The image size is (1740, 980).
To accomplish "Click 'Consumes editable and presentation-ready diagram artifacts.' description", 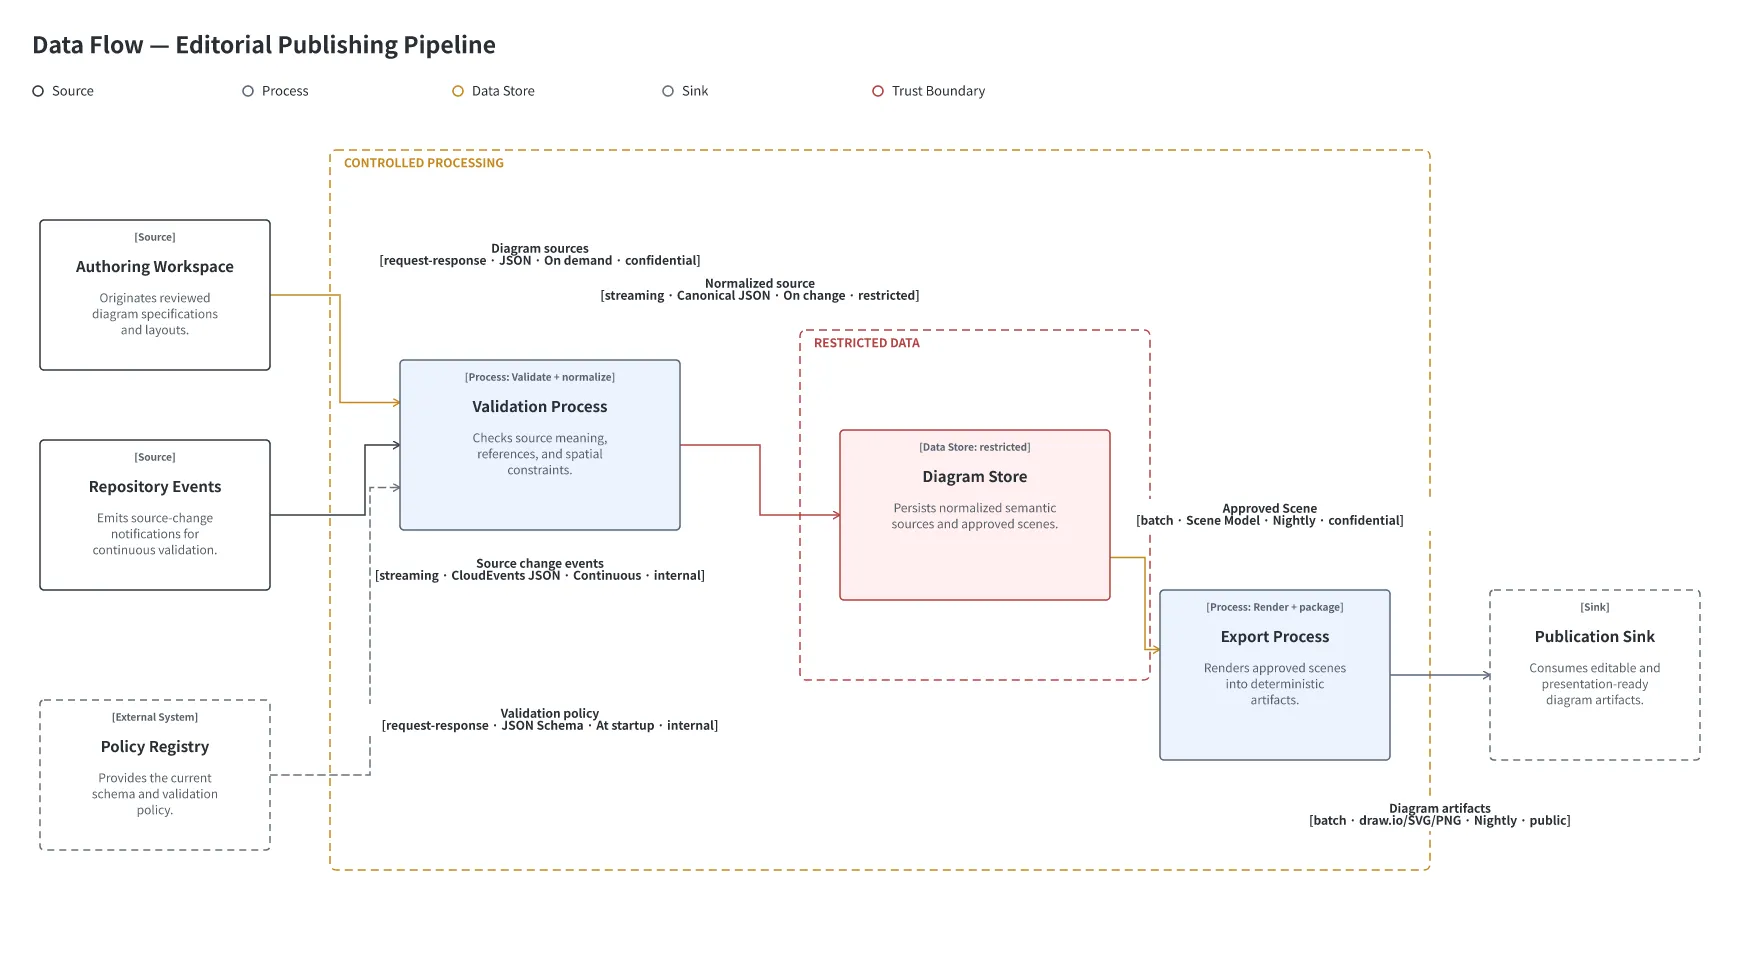I will click(1595, 684).
